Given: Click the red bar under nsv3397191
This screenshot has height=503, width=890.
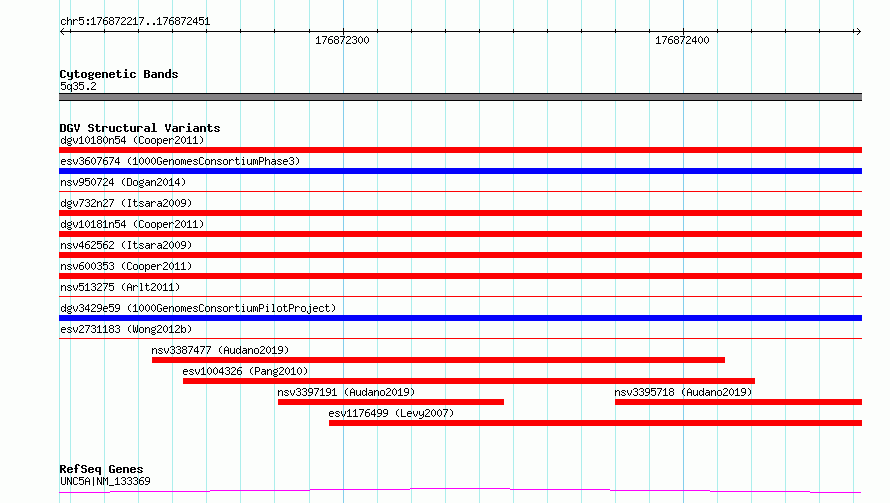Looking at the screenshot, I should (x=391, y=402).
